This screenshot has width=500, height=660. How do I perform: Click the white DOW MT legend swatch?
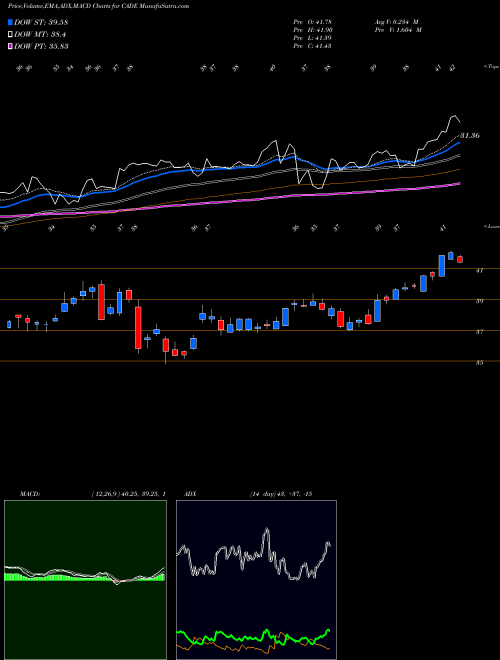(10, 34)
